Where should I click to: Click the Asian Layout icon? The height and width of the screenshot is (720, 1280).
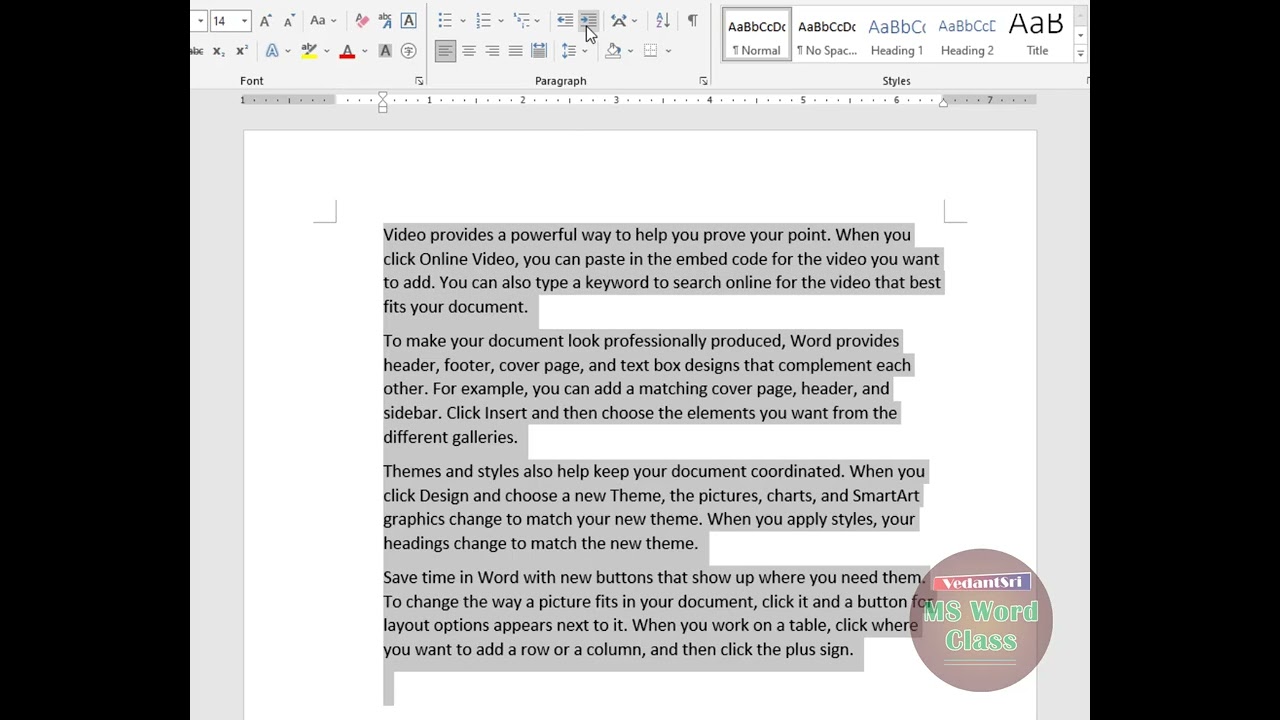pos(619,20)
